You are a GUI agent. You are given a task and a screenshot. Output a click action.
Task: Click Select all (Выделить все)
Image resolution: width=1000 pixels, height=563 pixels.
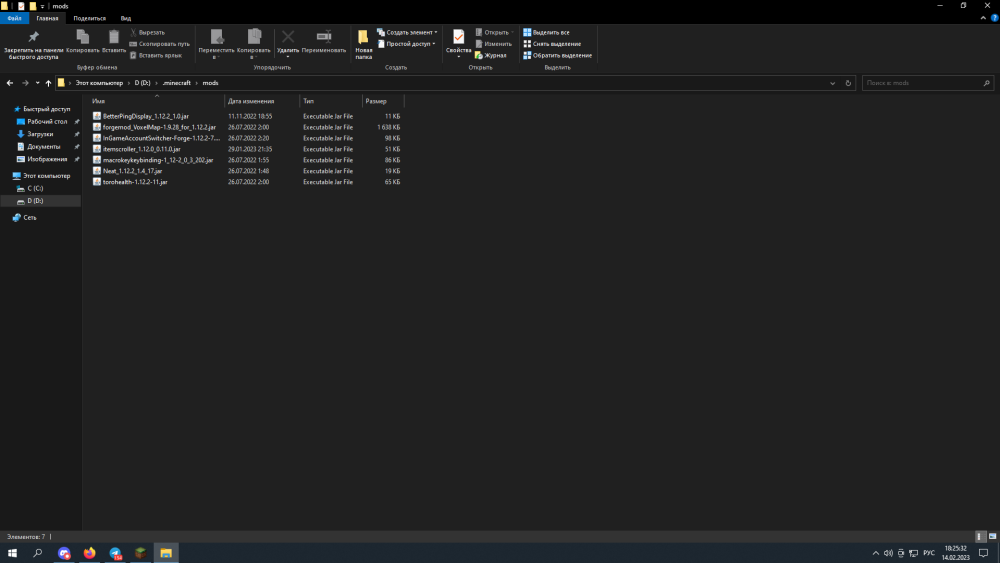click(547, 33)
